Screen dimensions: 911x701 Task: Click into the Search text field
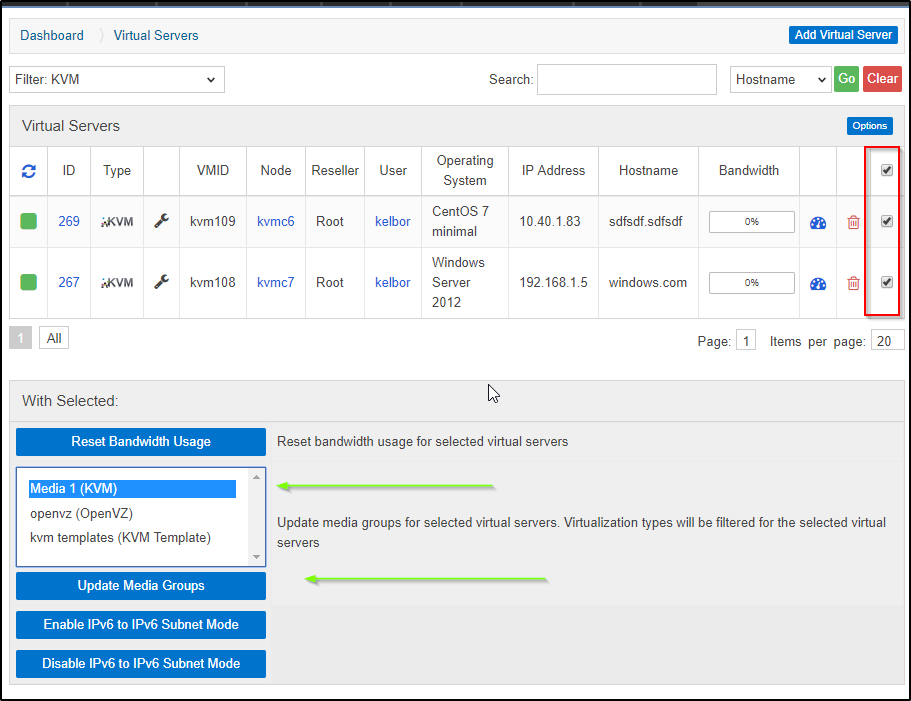point(626,79)
